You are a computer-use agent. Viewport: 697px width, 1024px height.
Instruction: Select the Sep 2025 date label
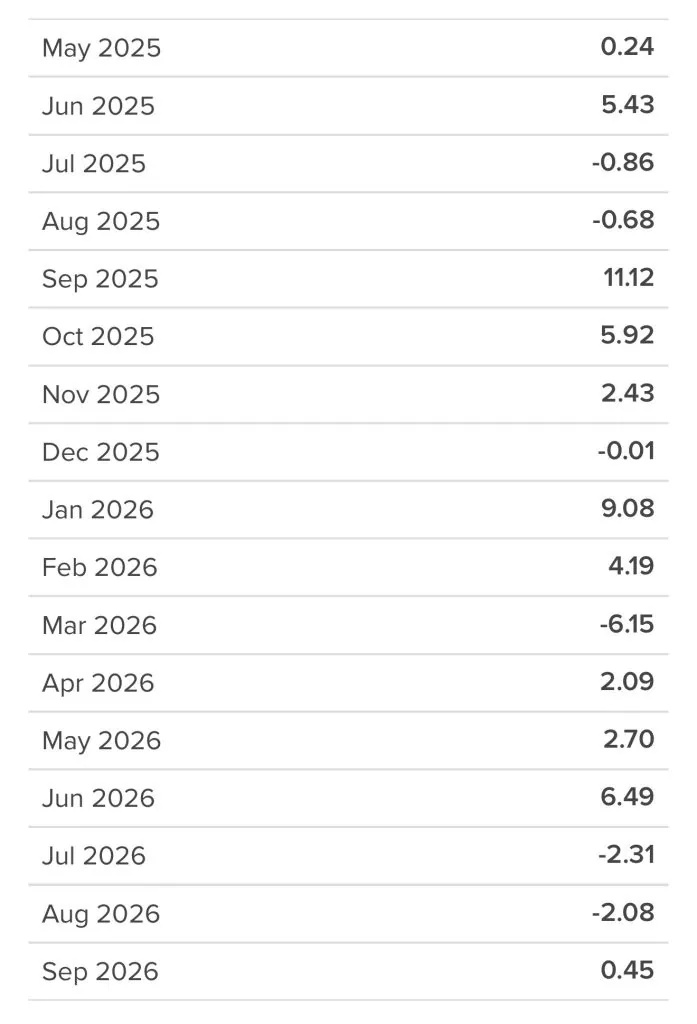tap(101, 280)
